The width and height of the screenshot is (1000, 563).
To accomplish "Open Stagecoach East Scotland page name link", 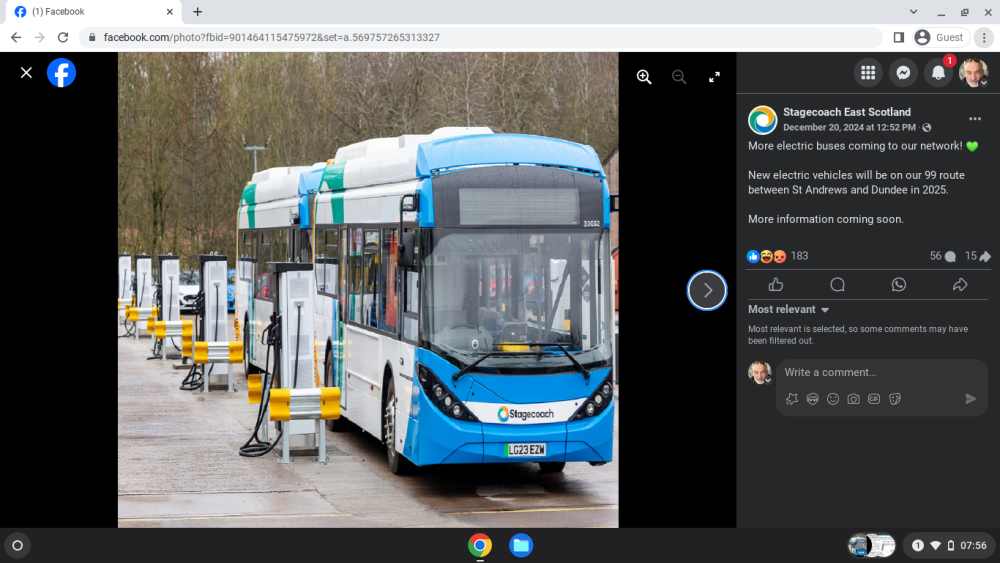I will point(846,112).
